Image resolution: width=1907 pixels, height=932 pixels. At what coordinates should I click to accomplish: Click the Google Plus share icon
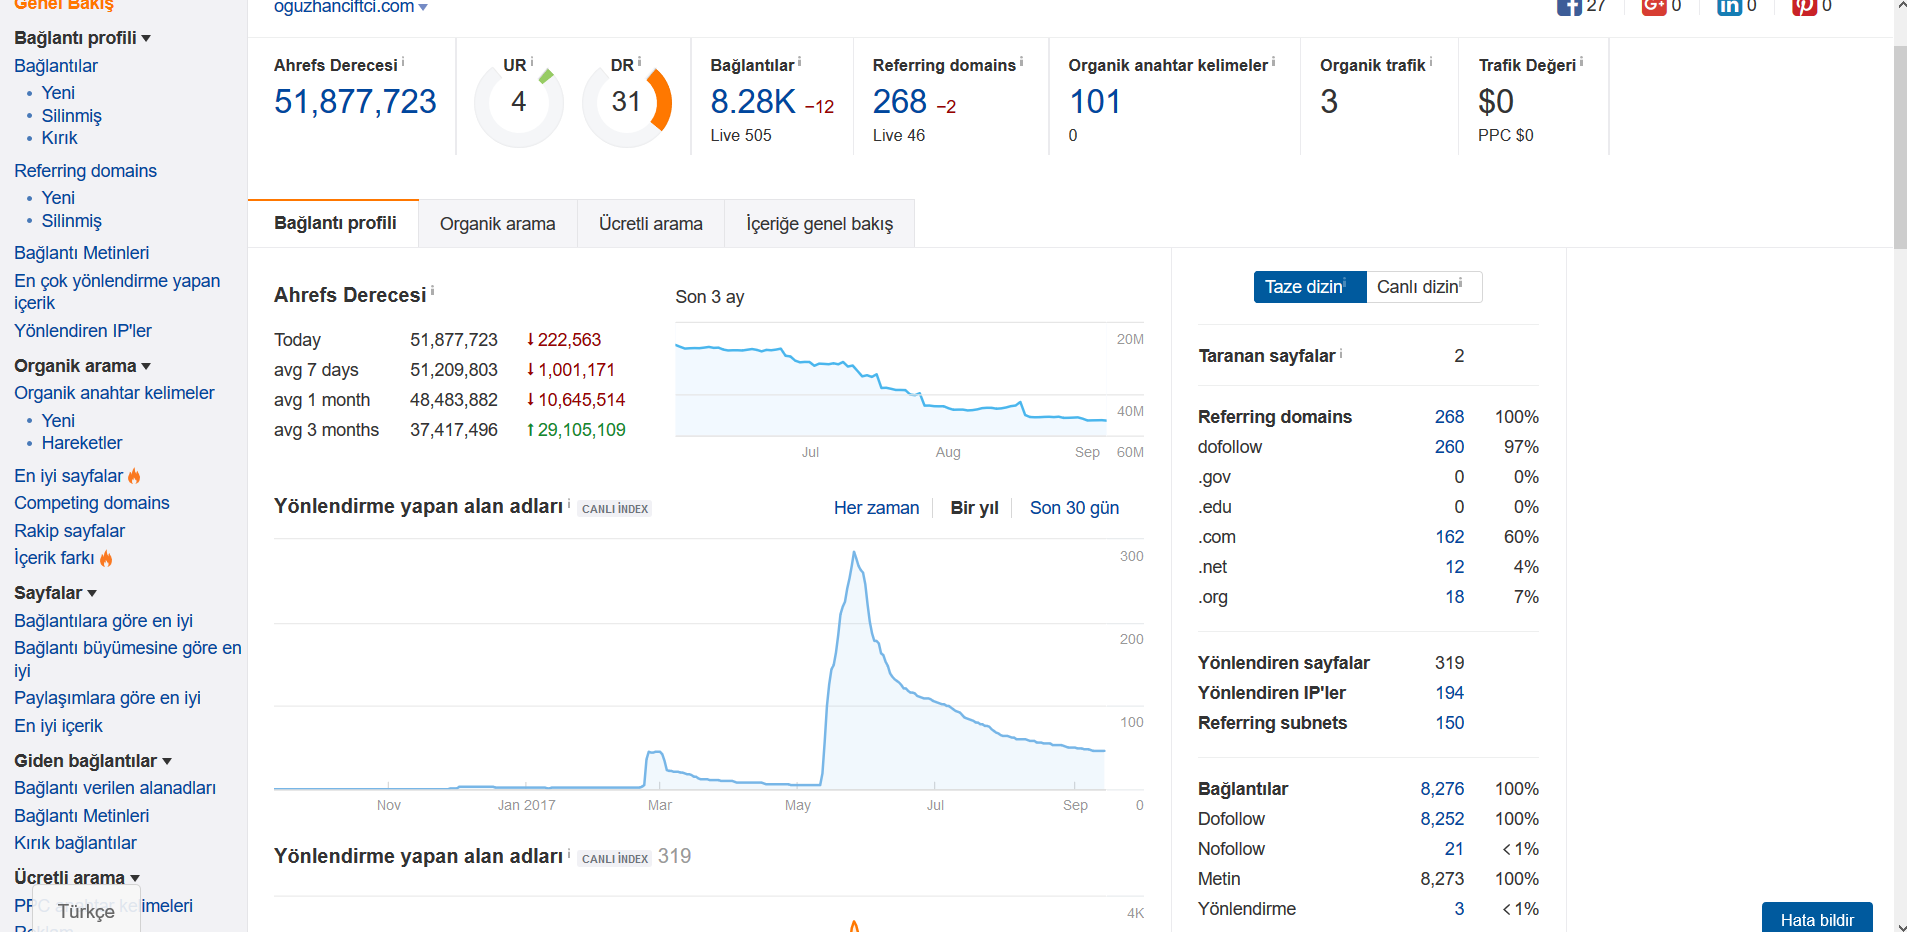[x=1654, y=6]
